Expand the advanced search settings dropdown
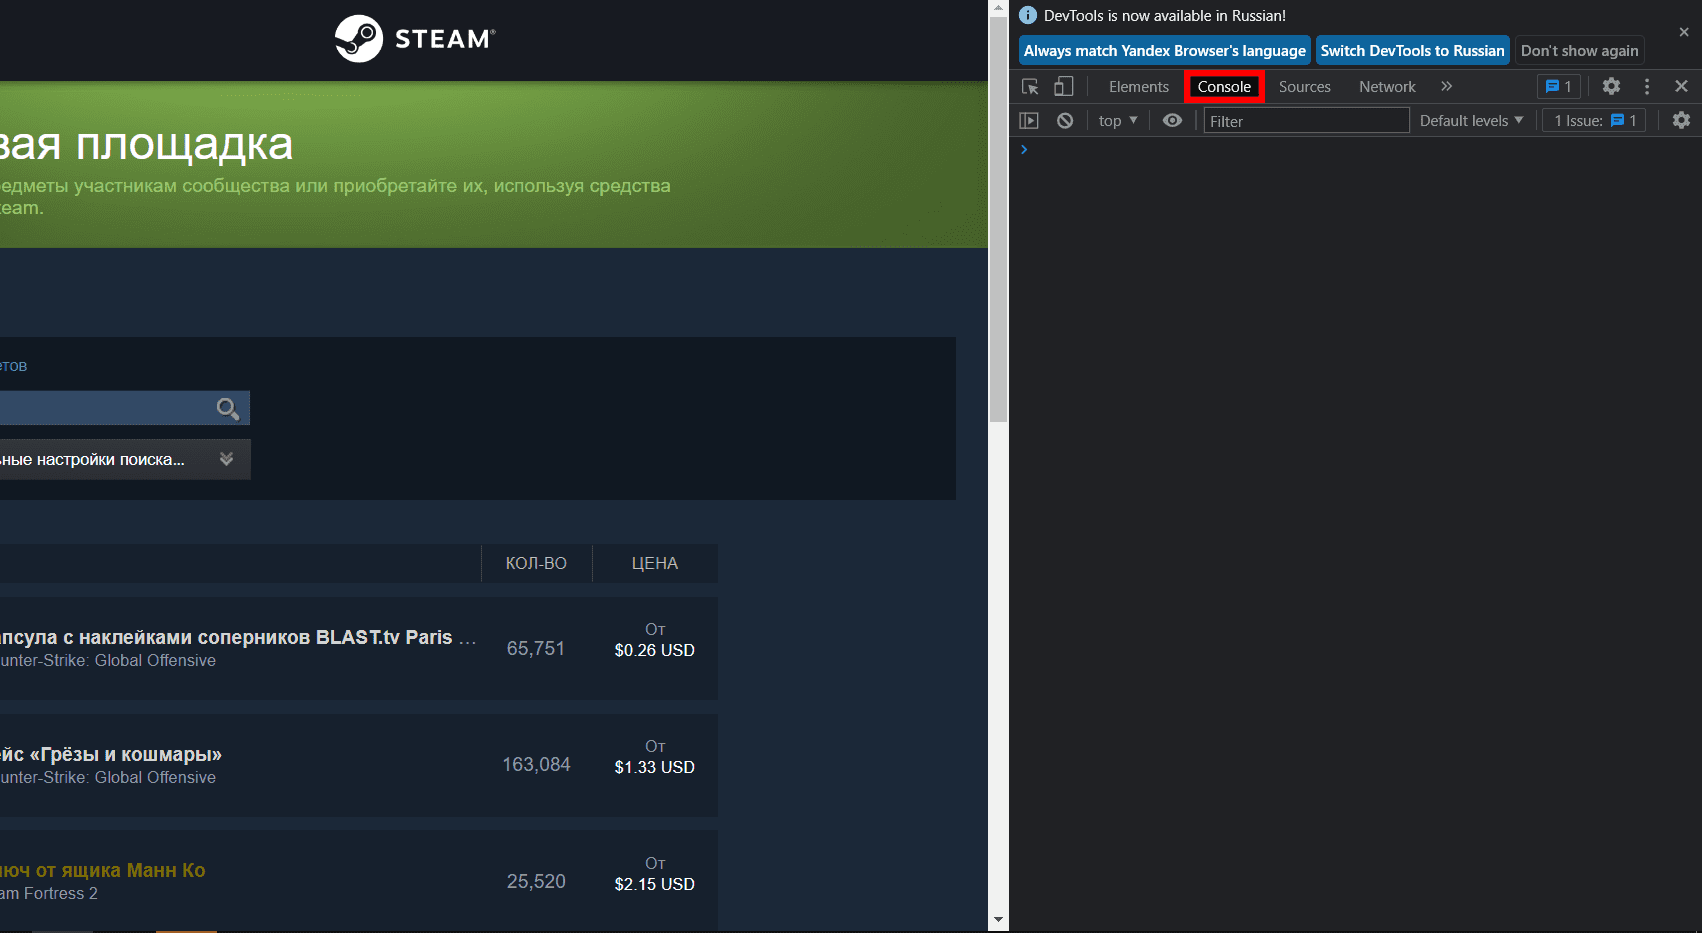The width and height of the screenshot is (1702, 933). tap(125, 460)
